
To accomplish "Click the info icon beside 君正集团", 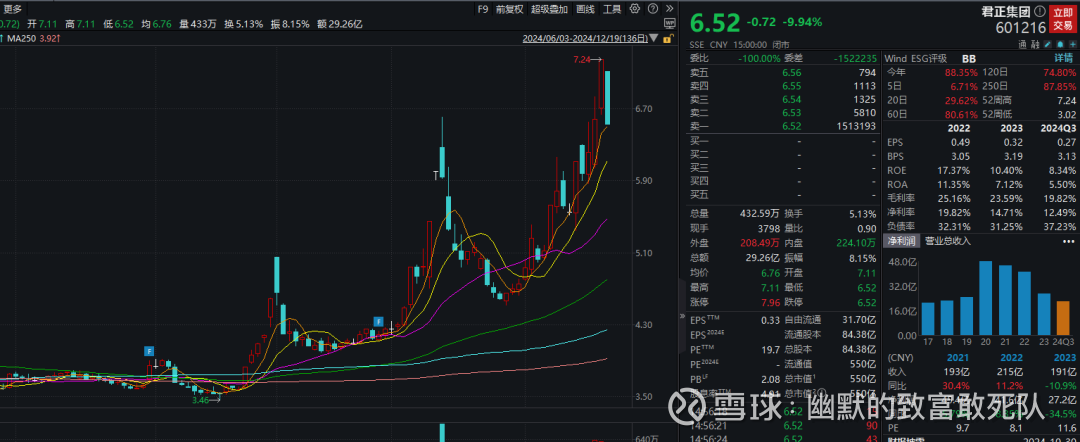I will point(1040,11).
